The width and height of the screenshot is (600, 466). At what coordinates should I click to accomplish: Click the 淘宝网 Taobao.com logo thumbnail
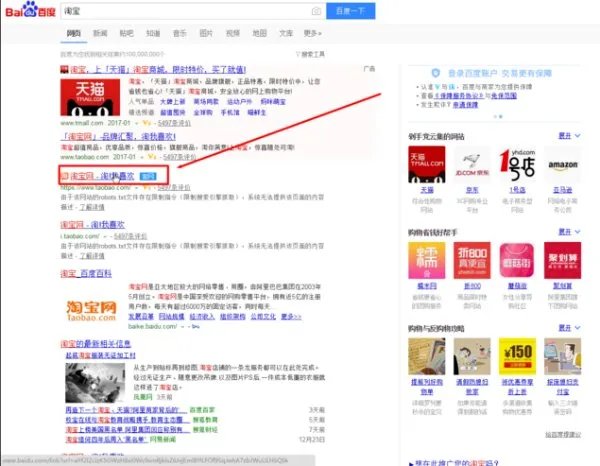click(91, 310)
